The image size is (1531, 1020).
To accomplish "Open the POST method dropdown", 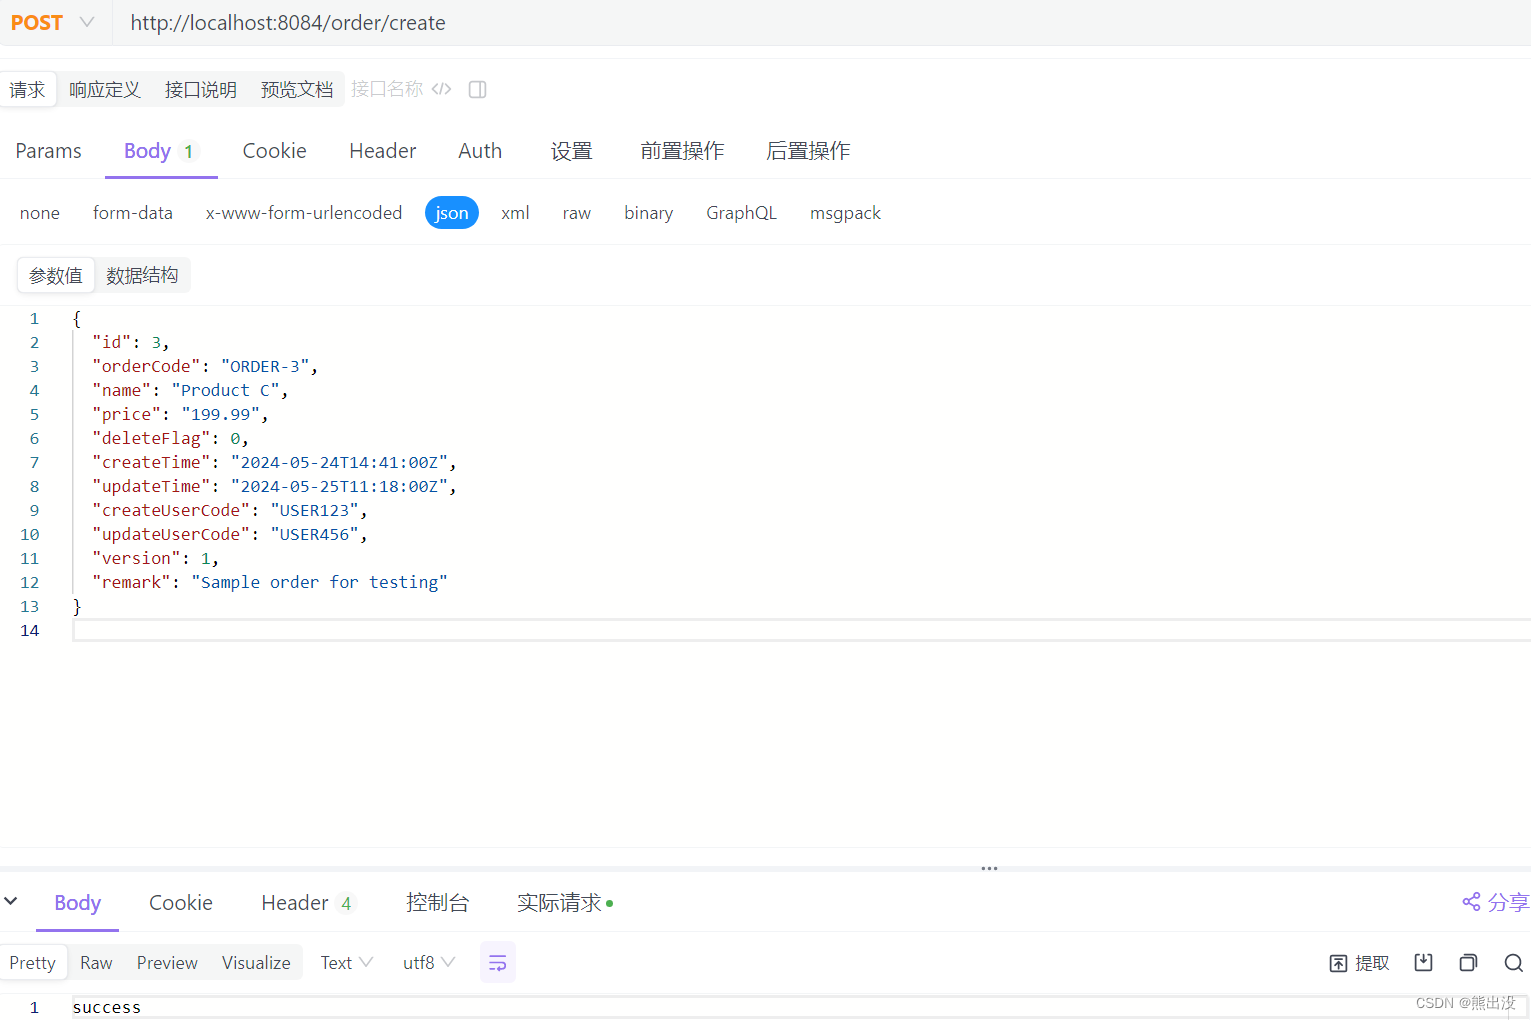I will [52, 22].
